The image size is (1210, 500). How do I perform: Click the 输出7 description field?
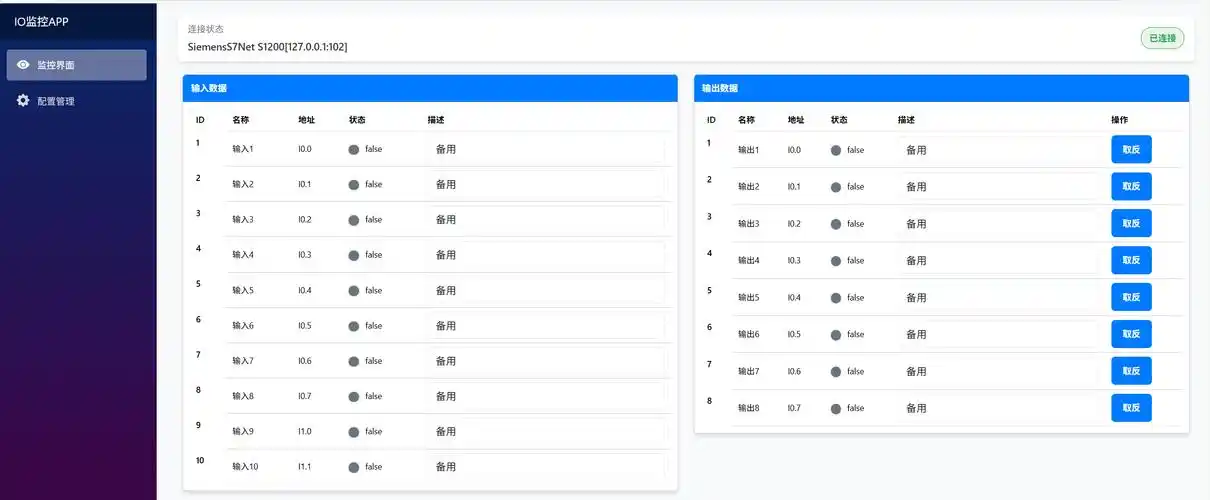(1000, 371)
